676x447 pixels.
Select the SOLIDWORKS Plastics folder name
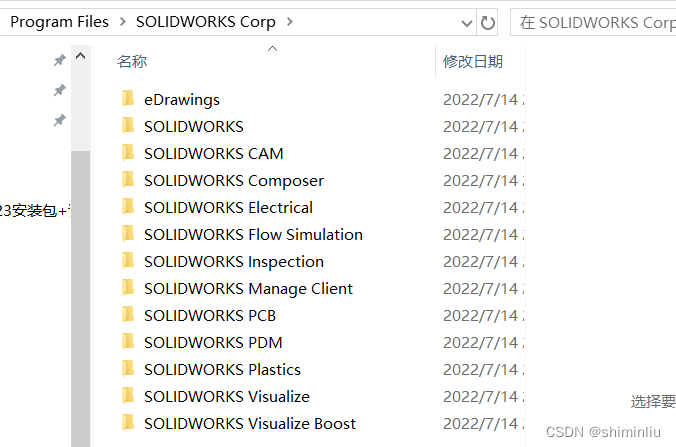222,370
